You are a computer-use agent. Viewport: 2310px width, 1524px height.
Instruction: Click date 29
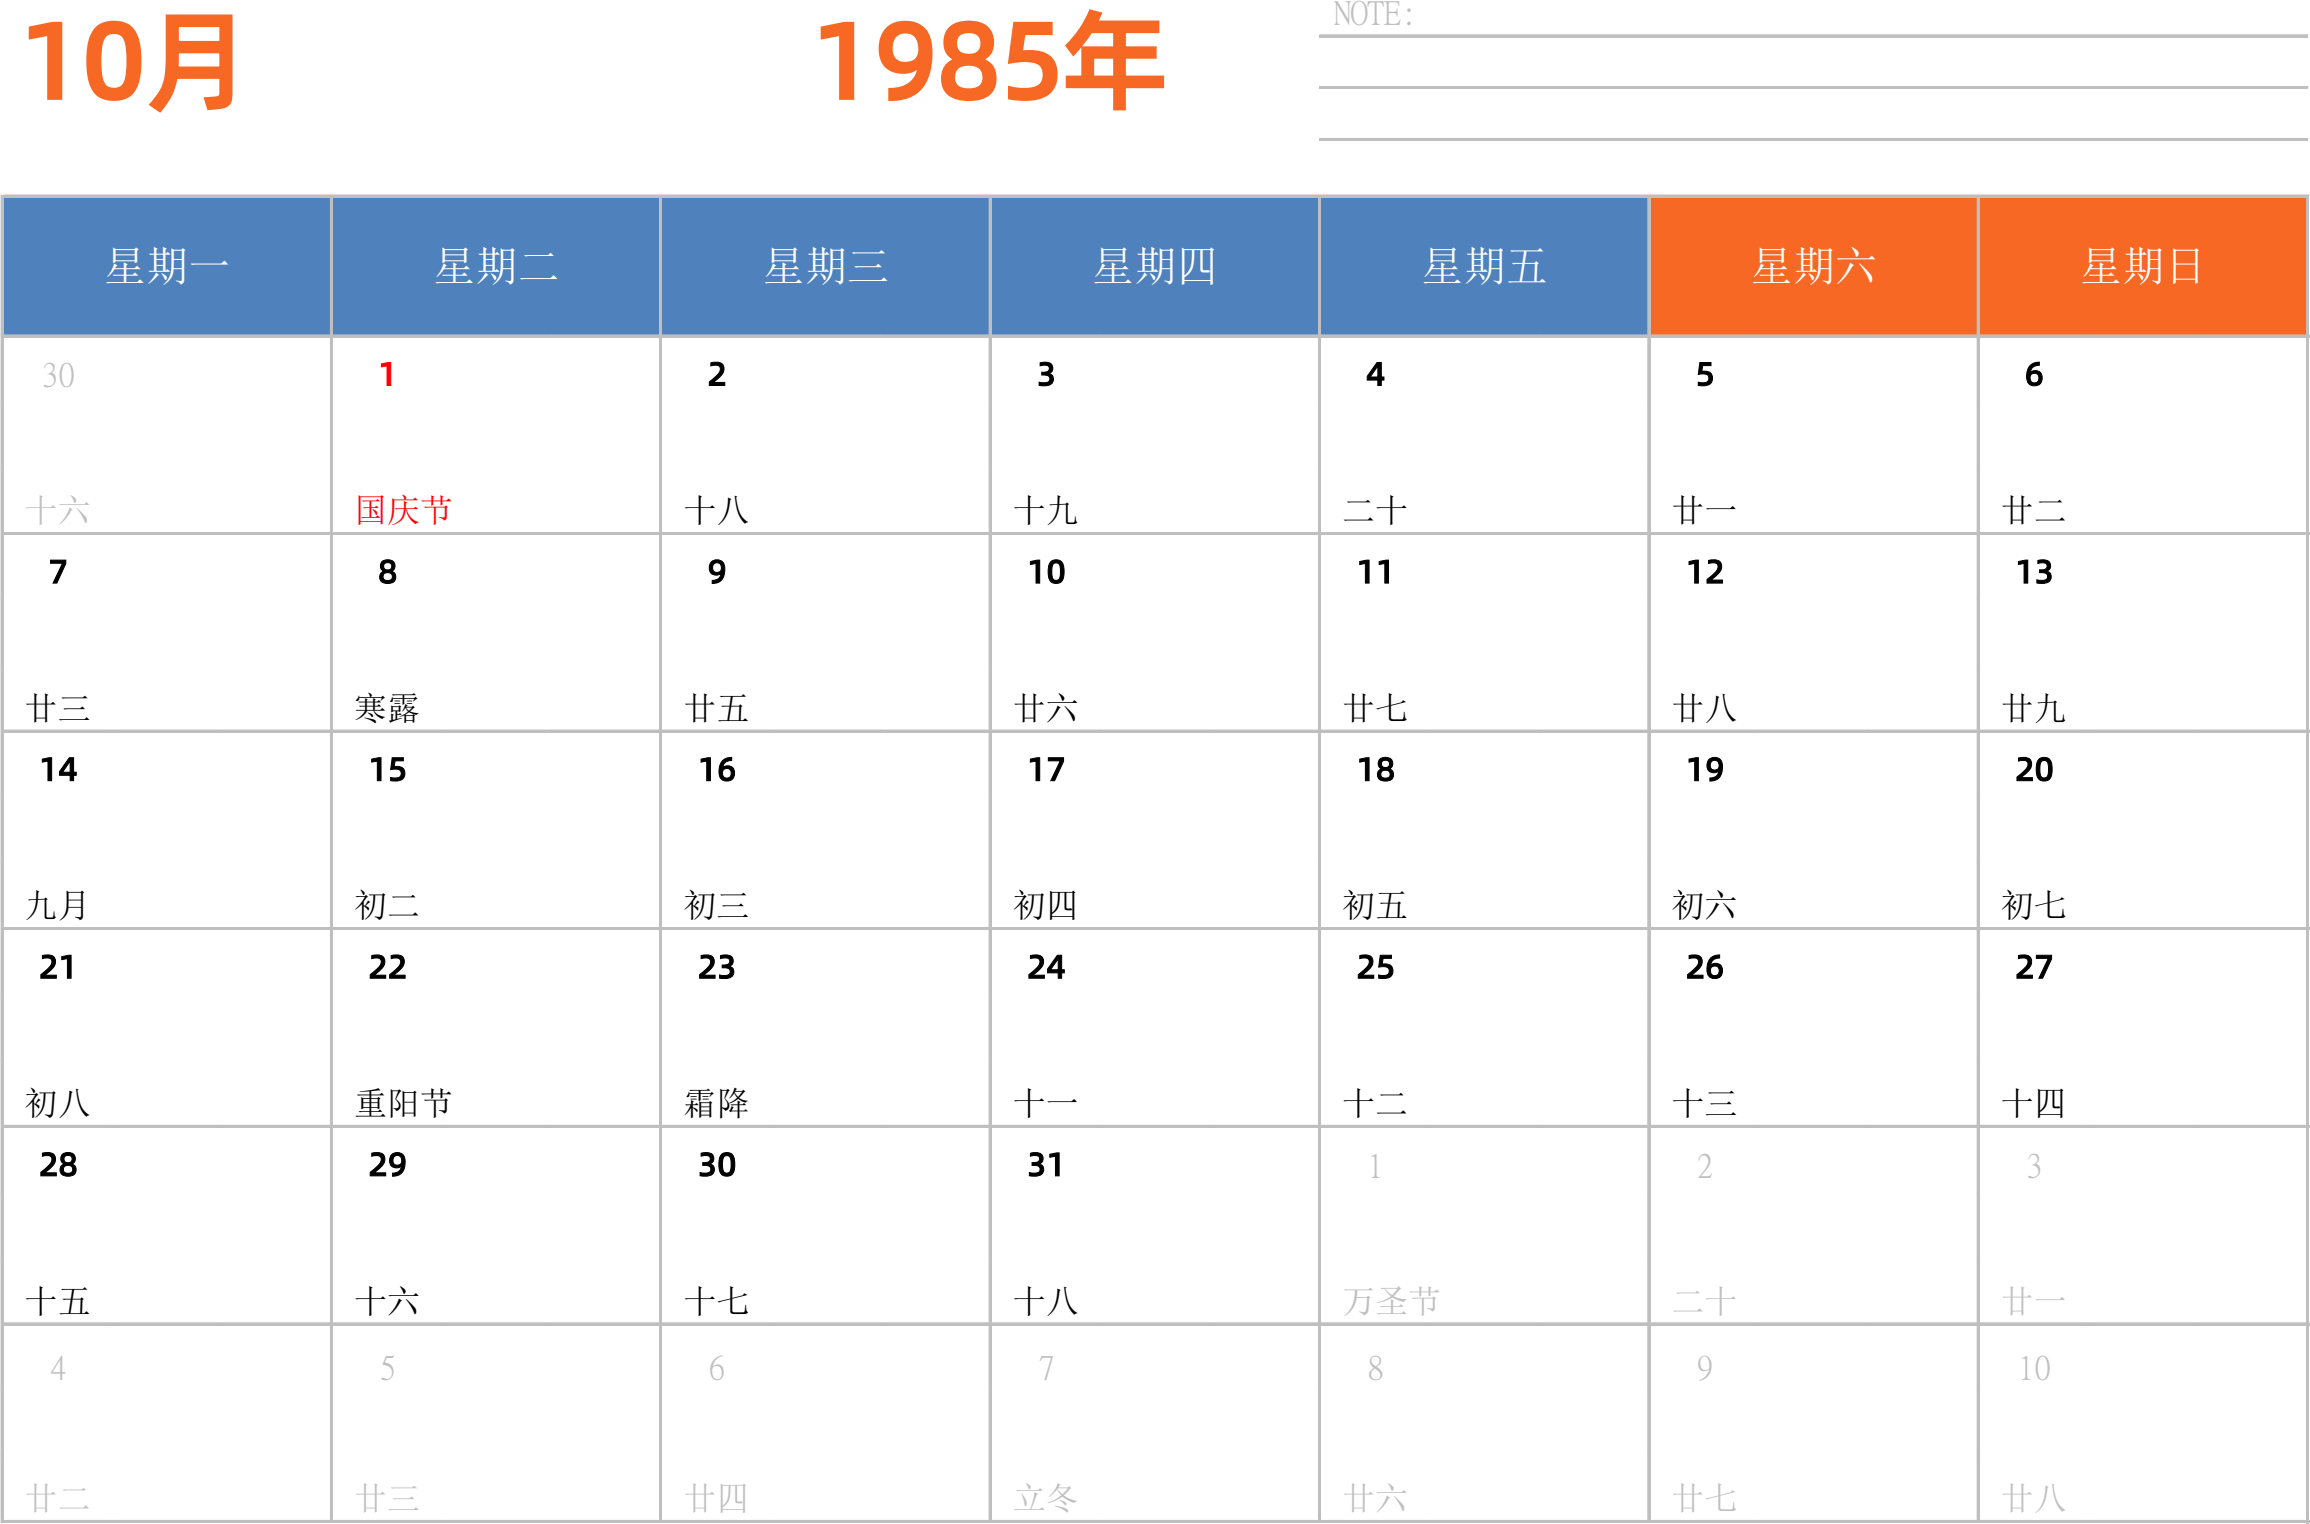click(387, 1165)
